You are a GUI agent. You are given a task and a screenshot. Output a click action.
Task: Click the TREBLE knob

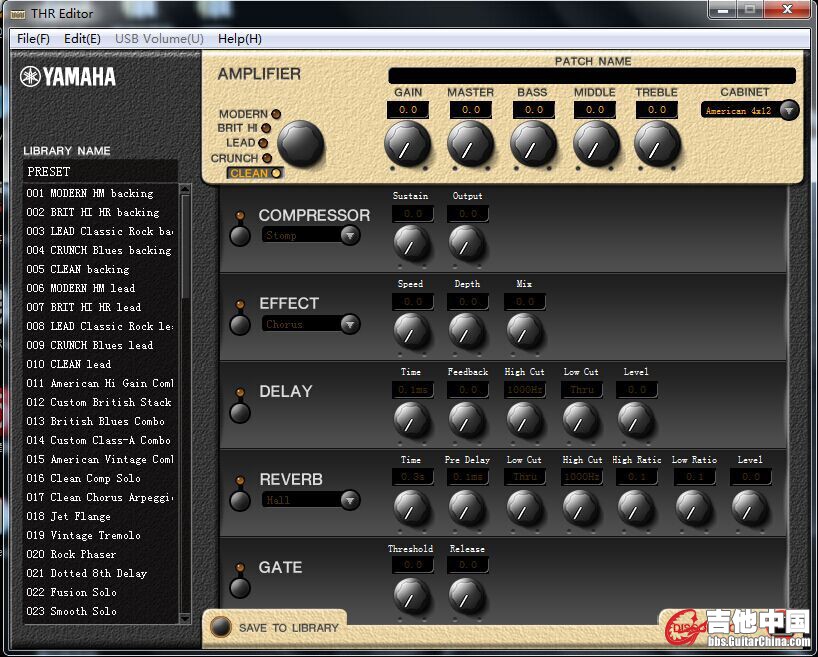657,145
